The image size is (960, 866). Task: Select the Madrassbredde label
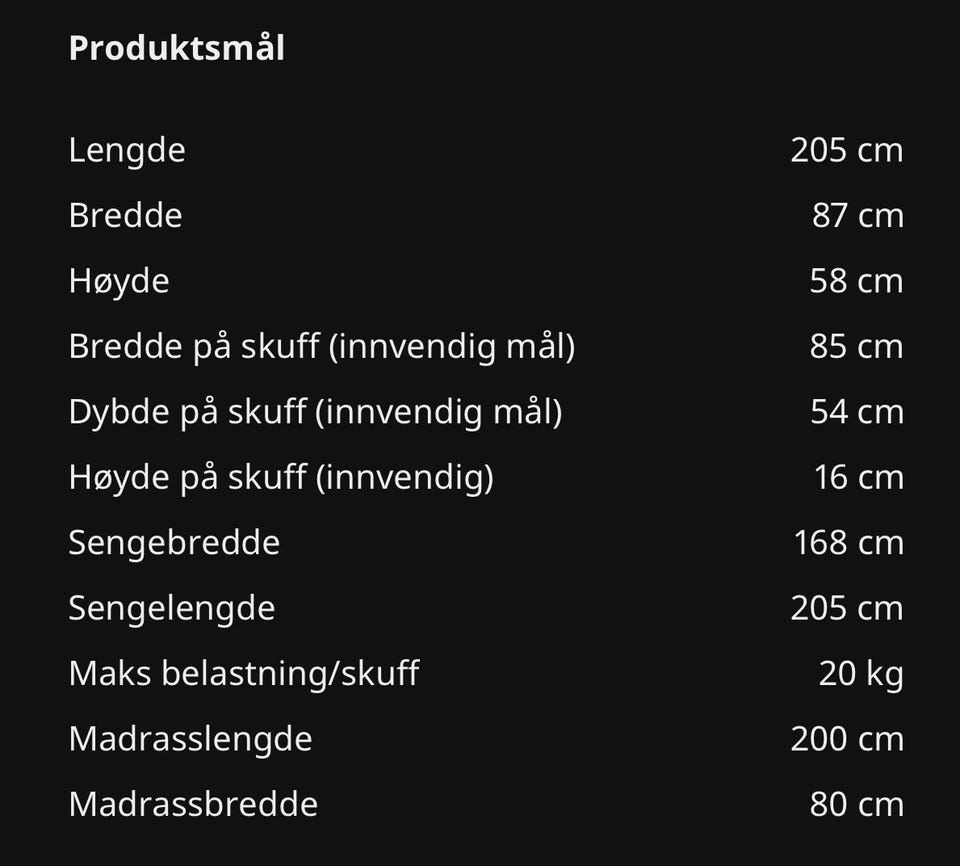point(193,804)
